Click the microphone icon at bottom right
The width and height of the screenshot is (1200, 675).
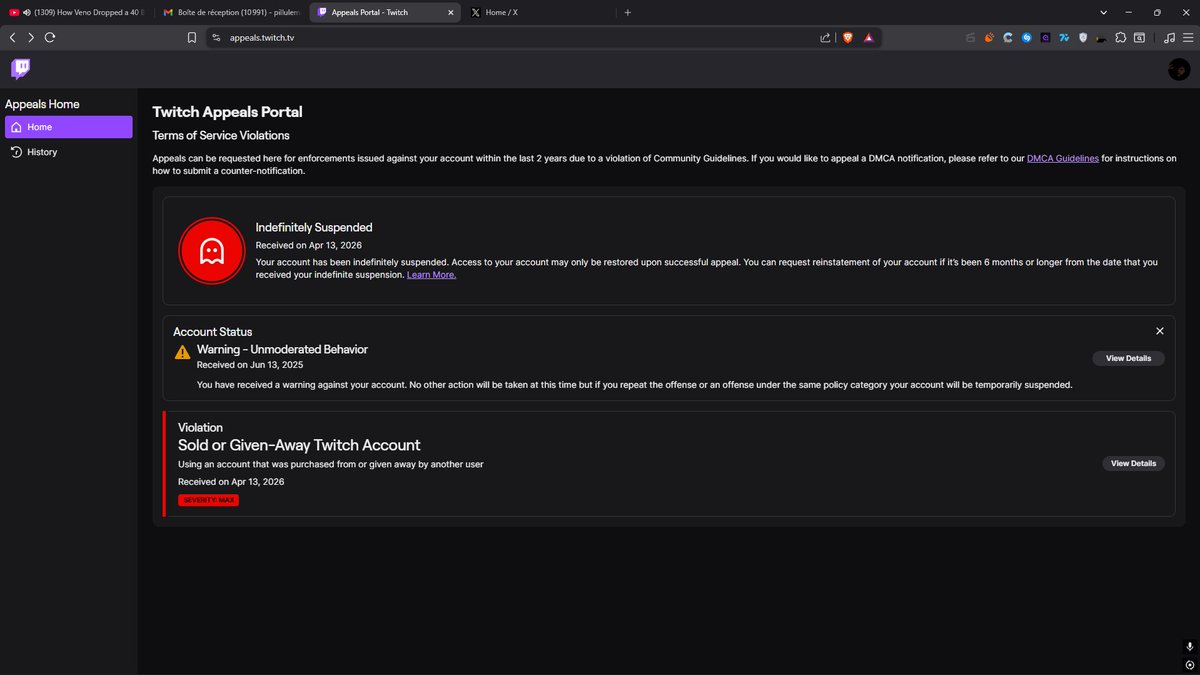[1189, 648]
